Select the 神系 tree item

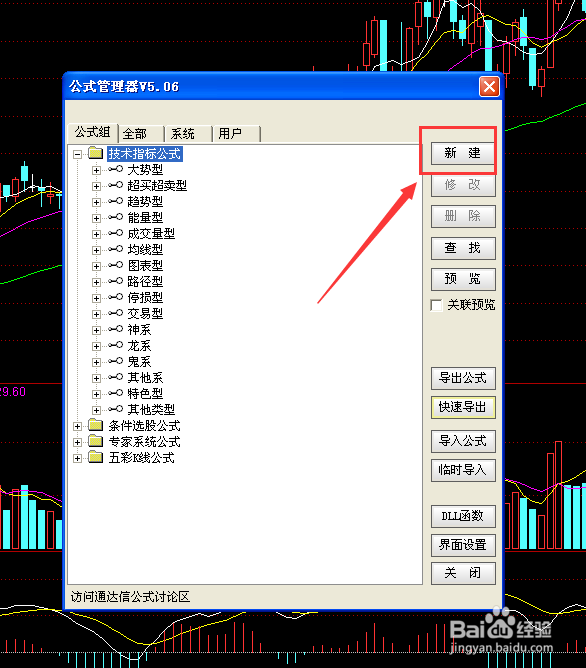click(x=139, y=330)
